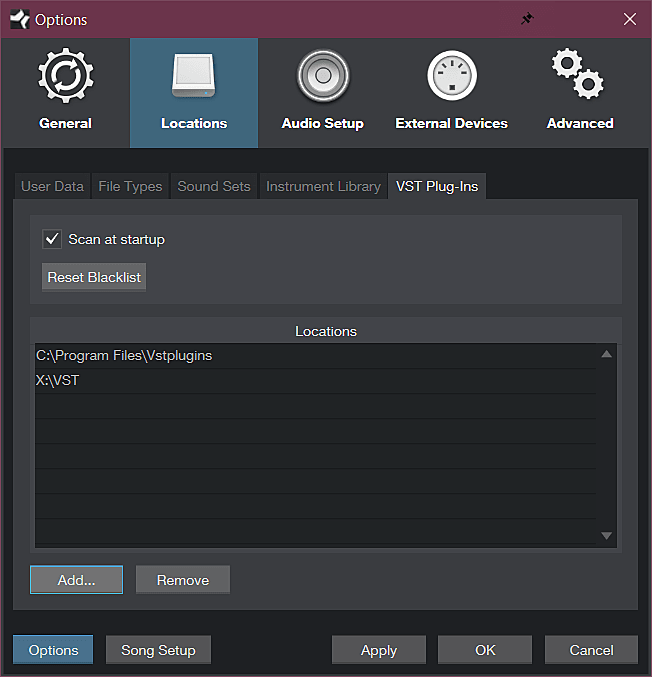The image size is (652, 677).
Task: Go to the Instrument Library tab
Action: (x=323, y=186)
